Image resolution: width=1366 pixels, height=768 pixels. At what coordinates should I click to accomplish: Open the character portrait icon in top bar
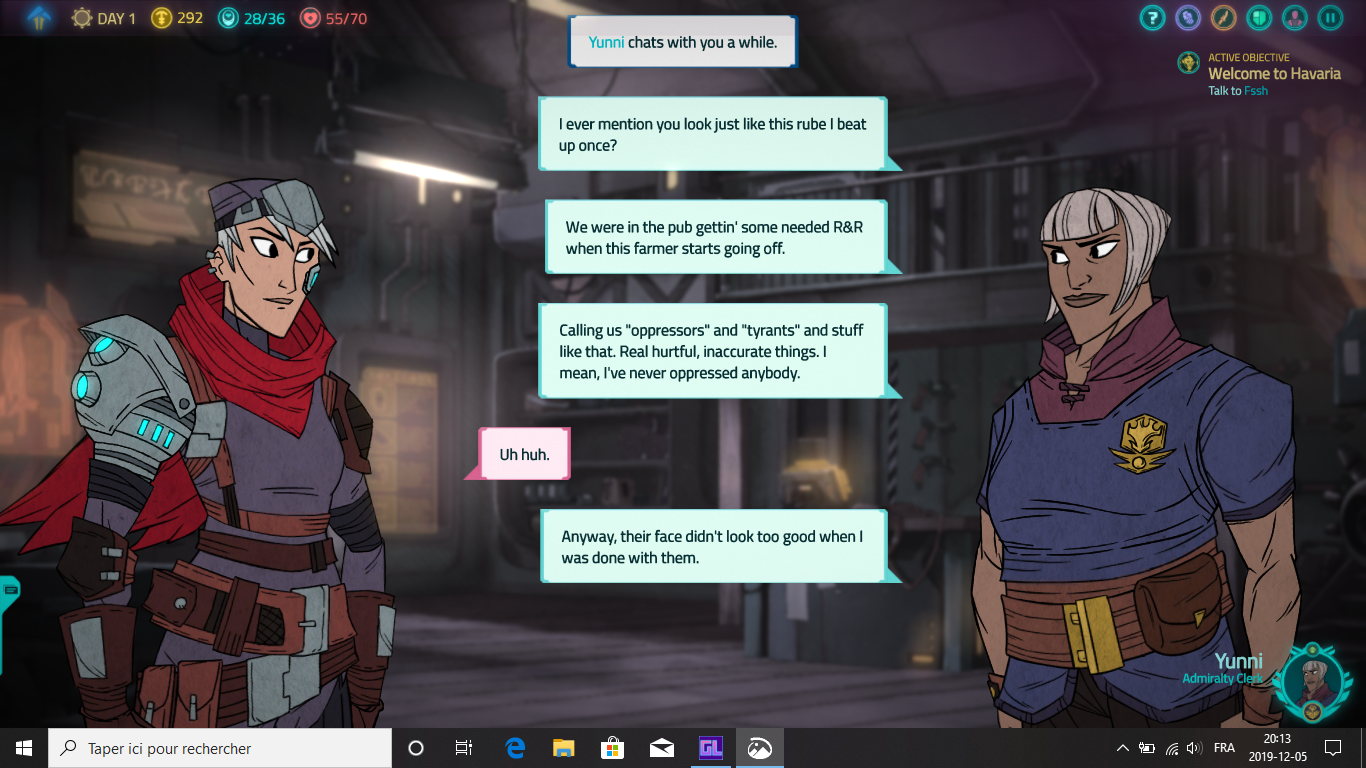pos(1295,17)
